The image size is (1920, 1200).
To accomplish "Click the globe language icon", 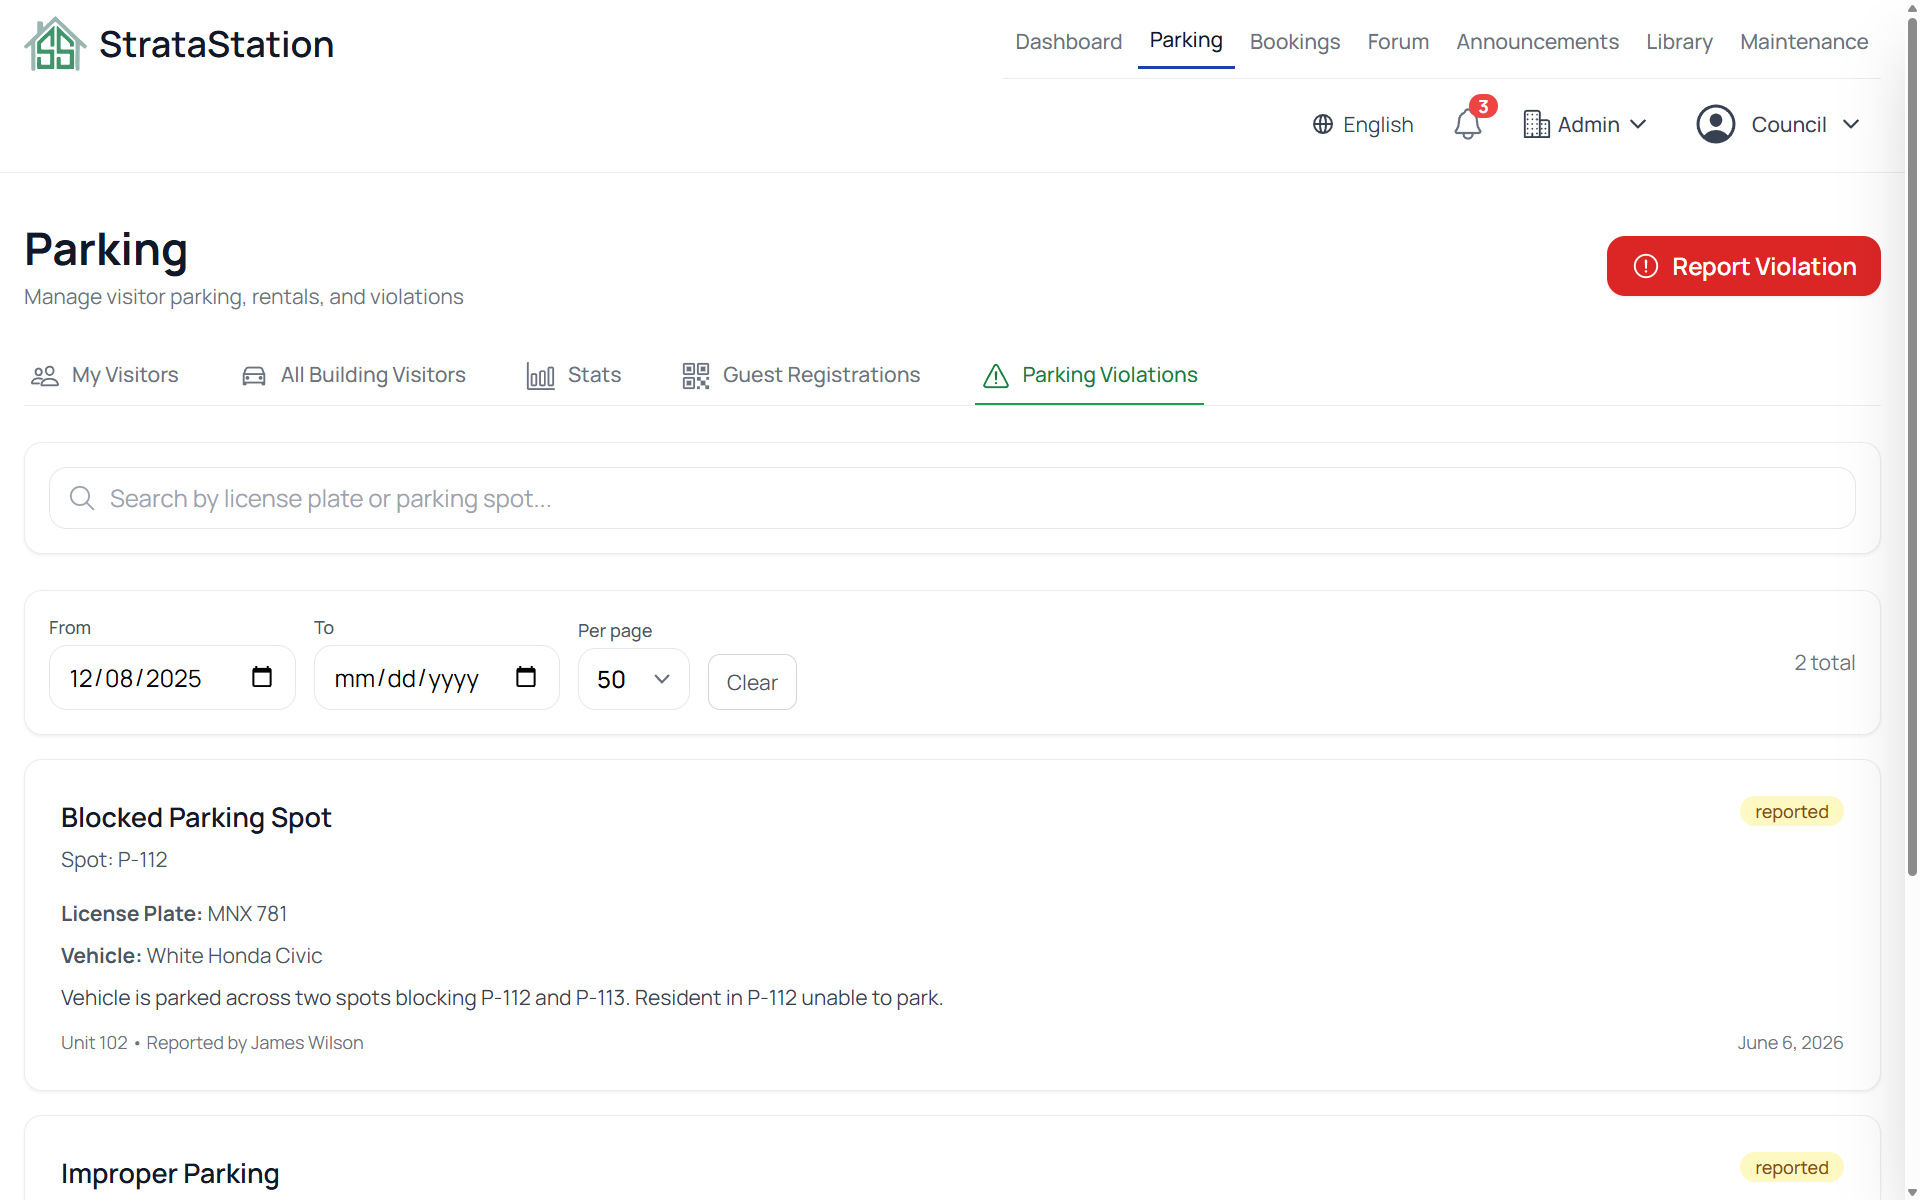I will tap(1323, 124).
